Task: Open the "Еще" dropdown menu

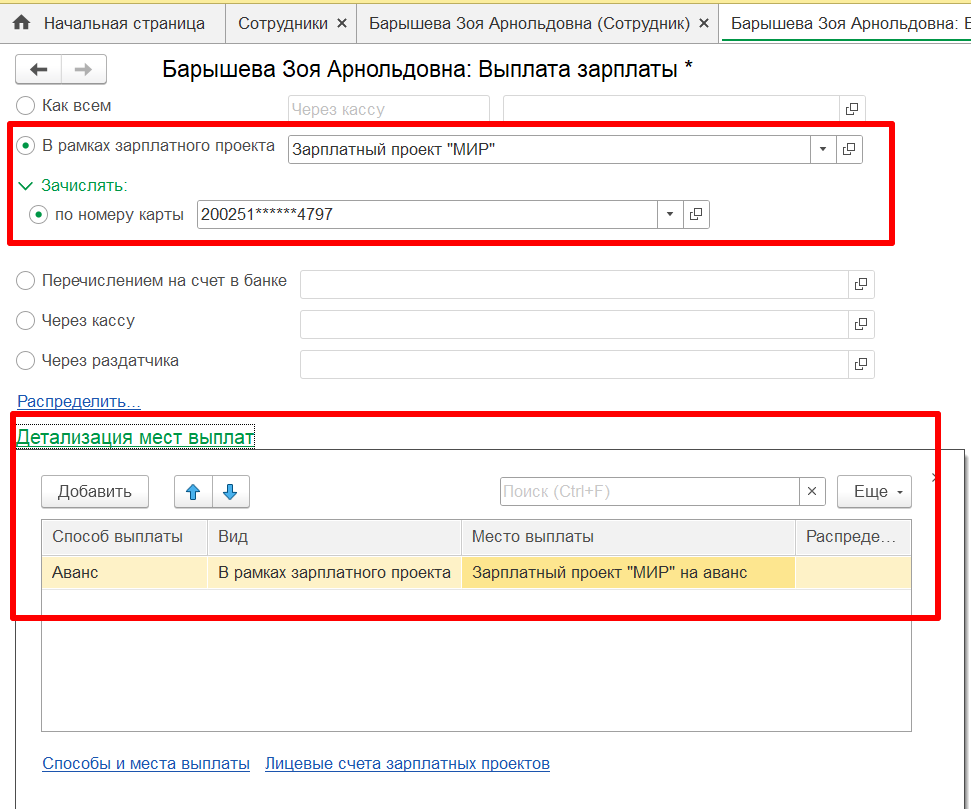Action: point(874,491)
